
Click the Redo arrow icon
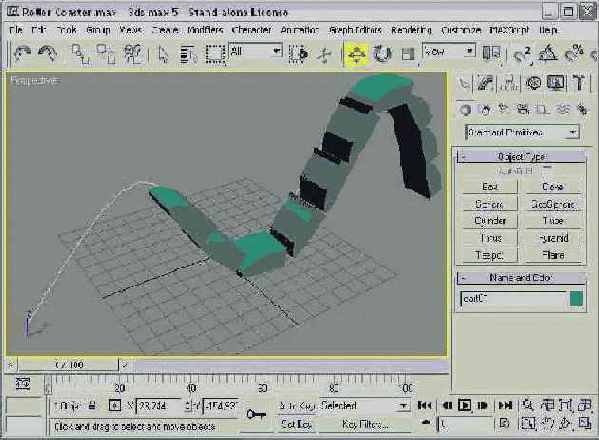pyautogui.click(x=47, y=53)
